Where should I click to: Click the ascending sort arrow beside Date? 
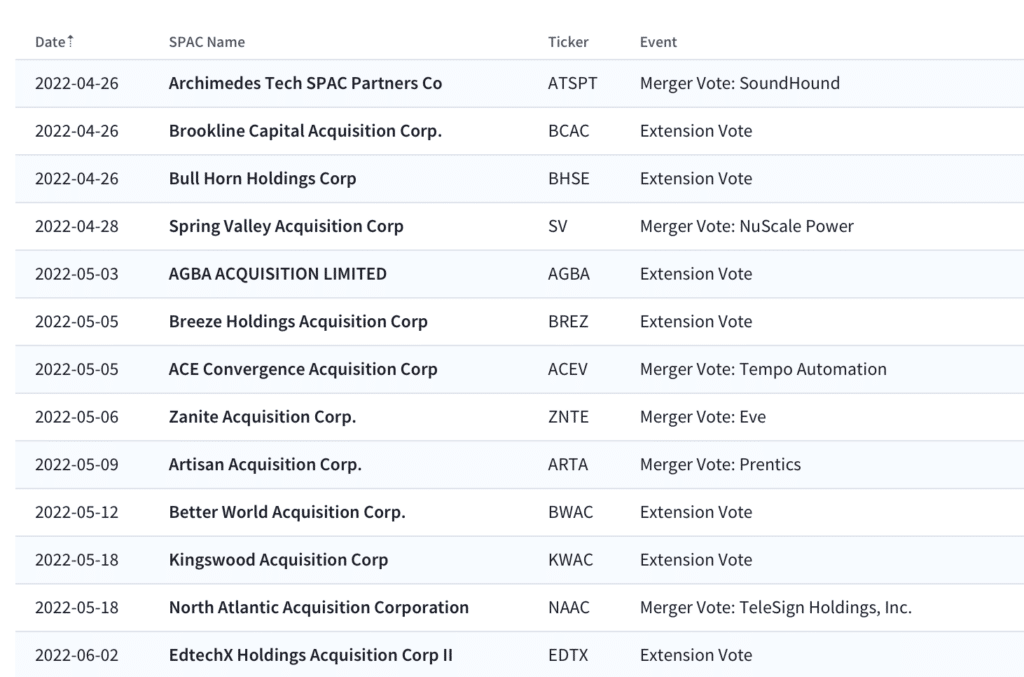tap(71, 40)
